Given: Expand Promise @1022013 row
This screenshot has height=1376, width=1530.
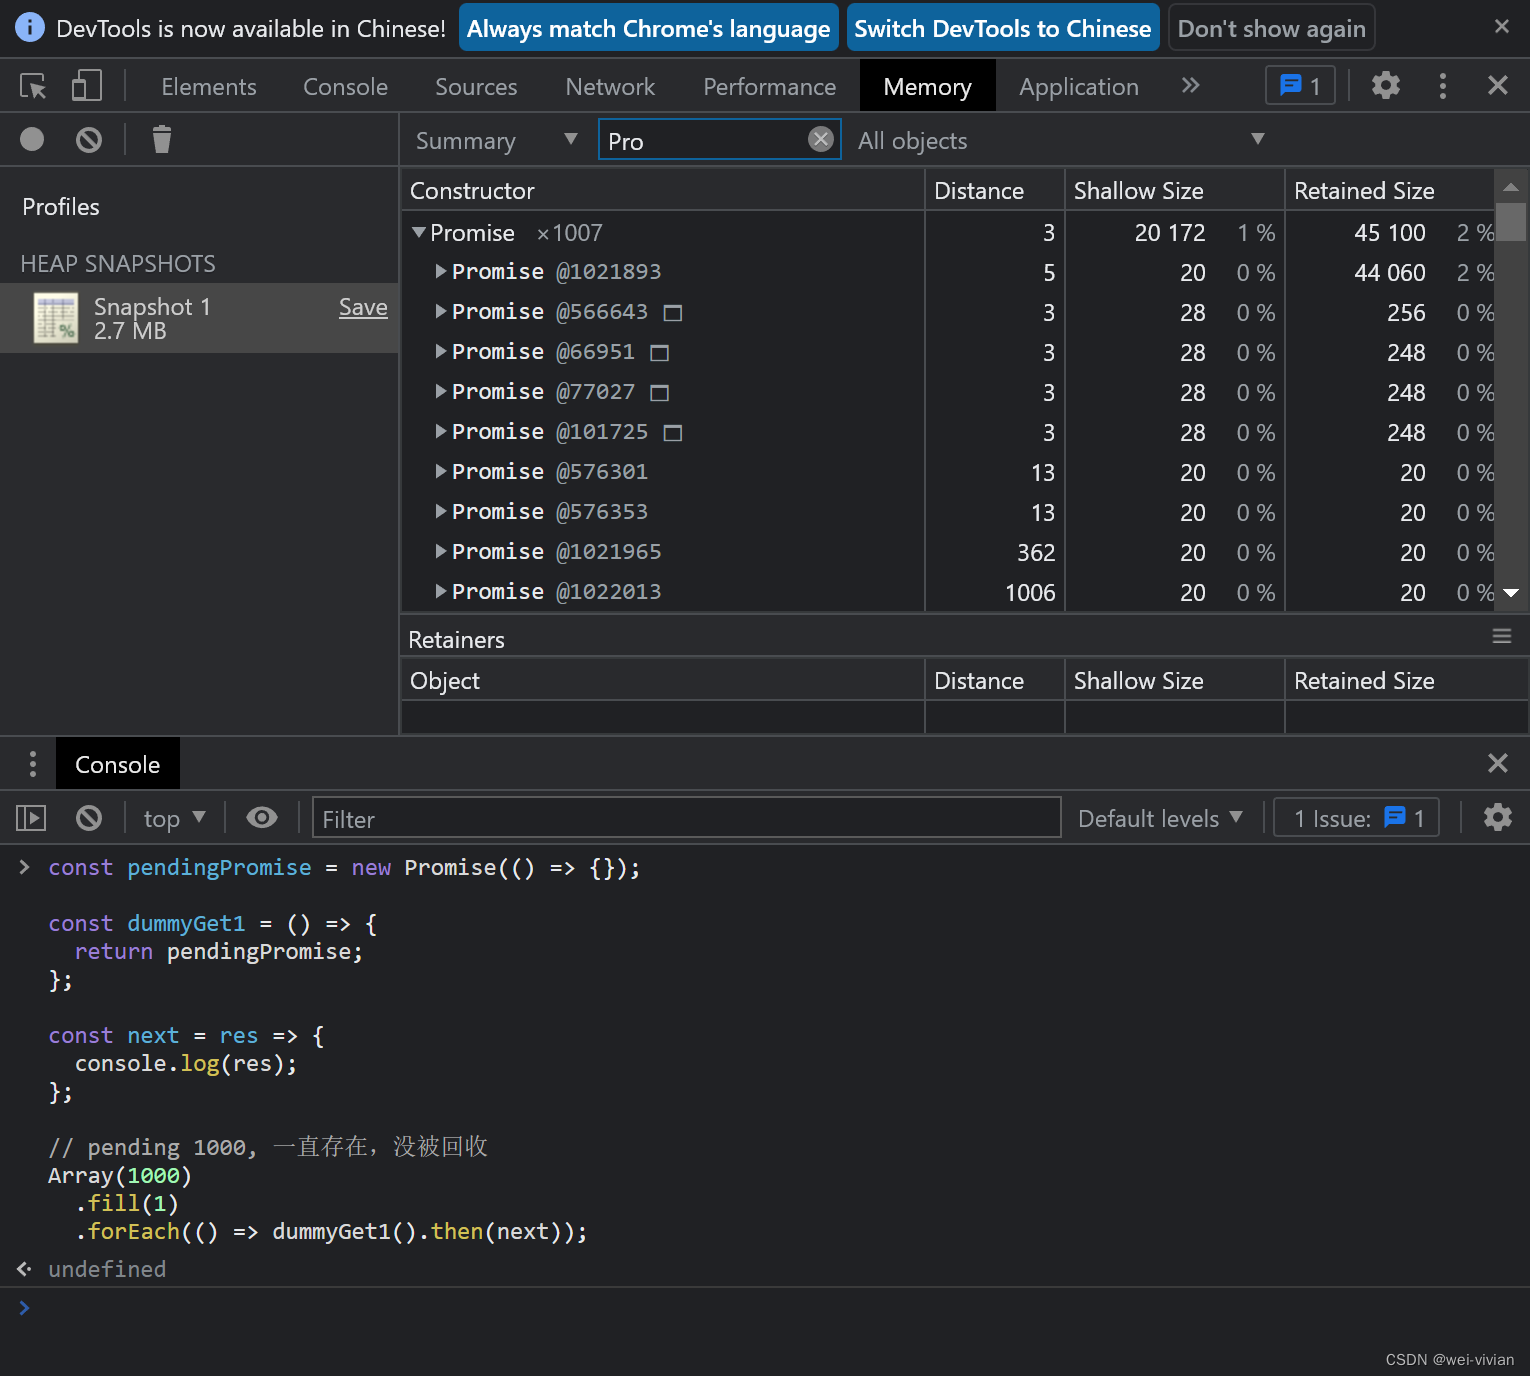Looking at the screenshot, I should pos(441,591).
